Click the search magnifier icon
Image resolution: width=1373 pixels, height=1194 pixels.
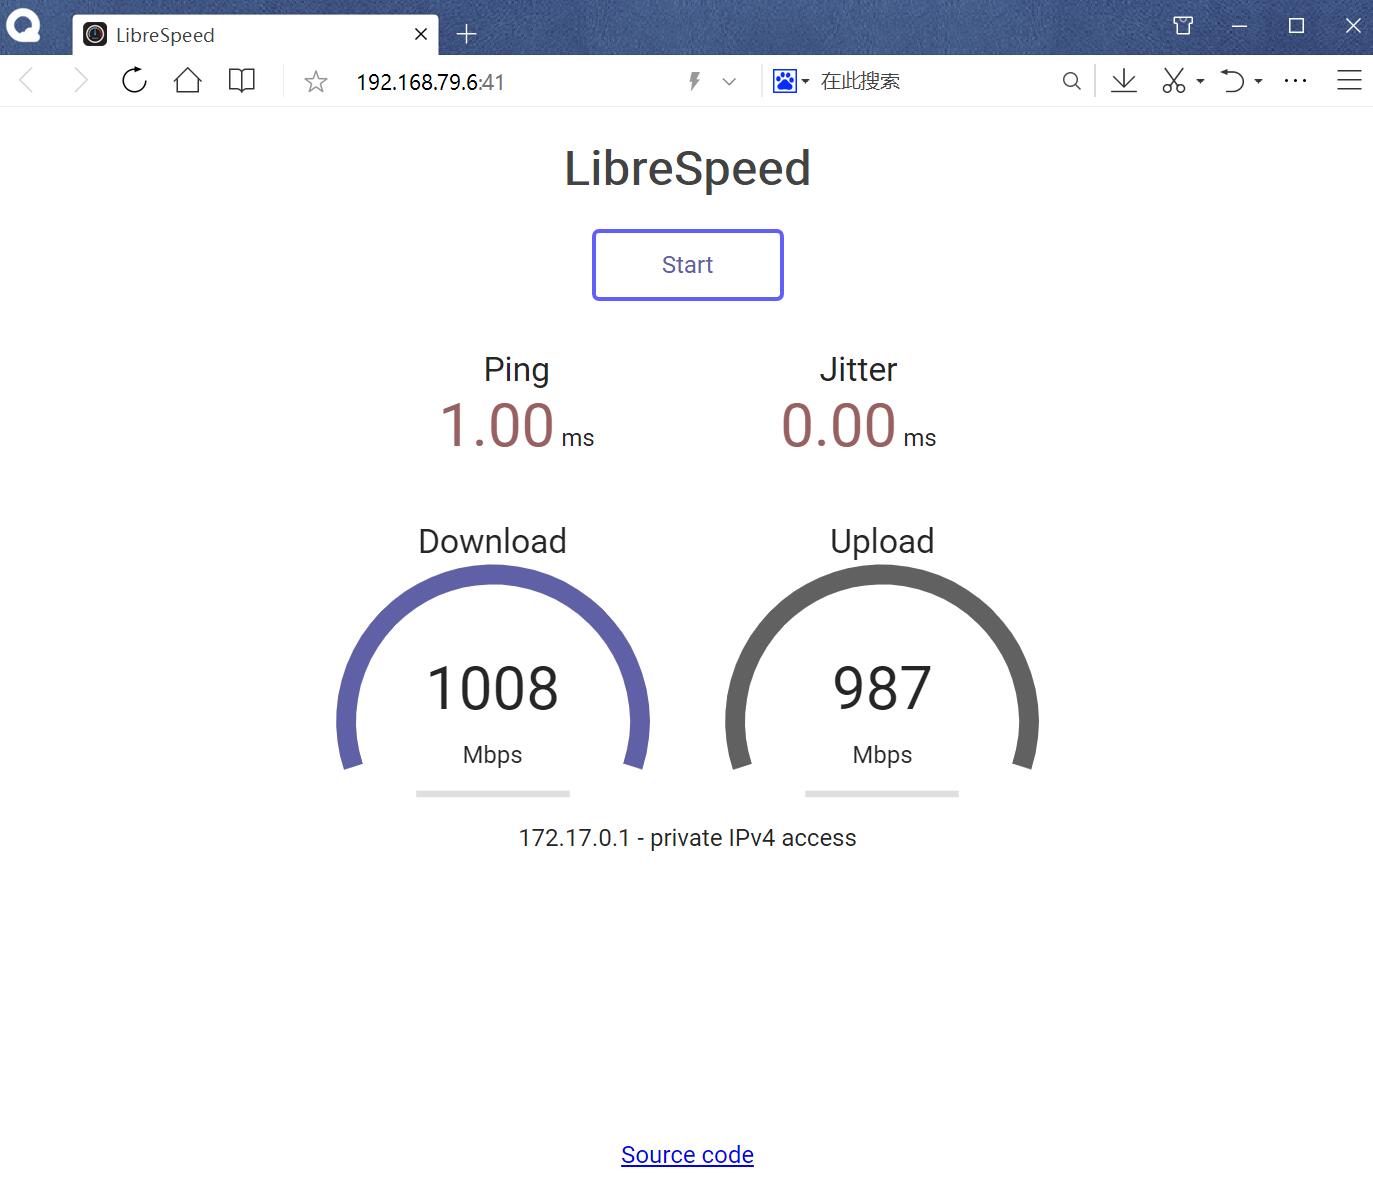(x=1071, y=81)
